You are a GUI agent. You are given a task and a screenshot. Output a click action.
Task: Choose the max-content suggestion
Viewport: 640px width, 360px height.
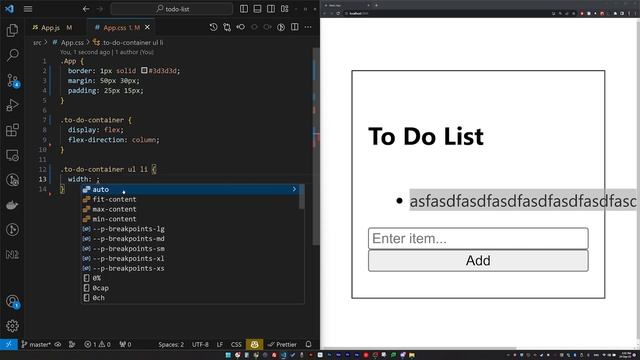point(189,209)
